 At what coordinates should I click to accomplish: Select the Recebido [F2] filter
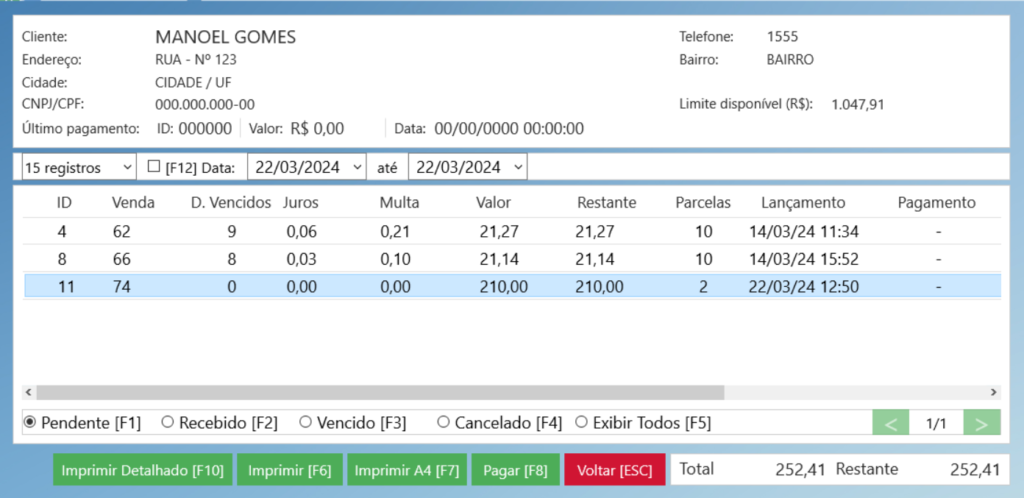(x=168, y=423)
